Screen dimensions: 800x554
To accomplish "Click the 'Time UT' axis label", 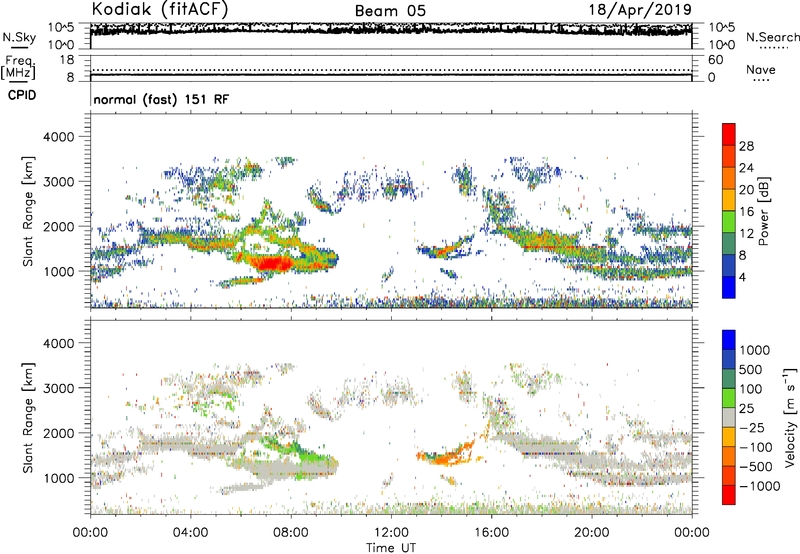I will (x=391, y=548).
